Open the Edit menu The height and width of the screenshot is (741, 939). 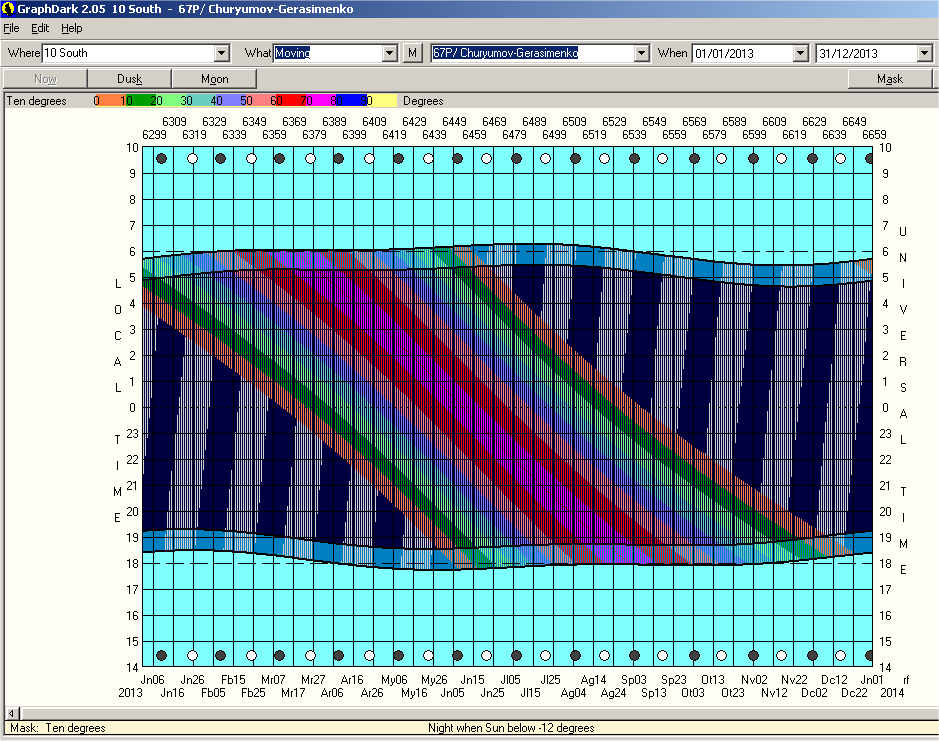(x=40, y=28)
